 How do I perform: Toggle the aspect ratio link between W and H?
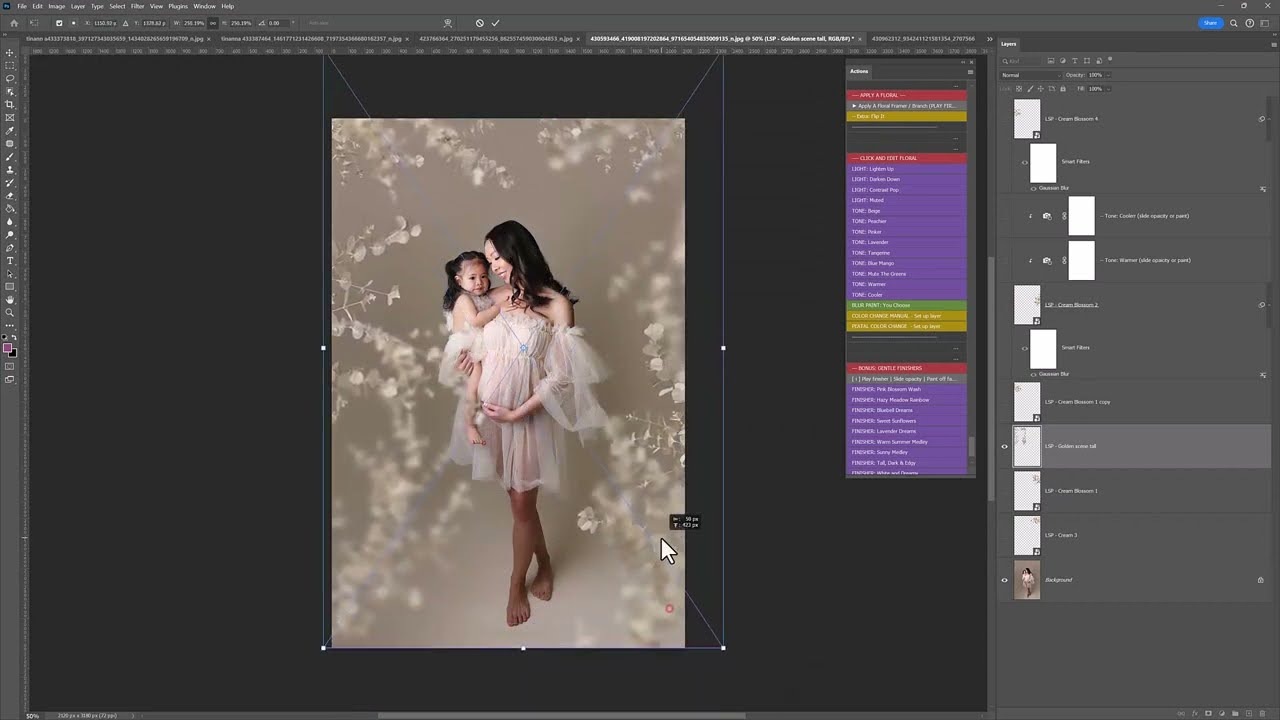212,23
